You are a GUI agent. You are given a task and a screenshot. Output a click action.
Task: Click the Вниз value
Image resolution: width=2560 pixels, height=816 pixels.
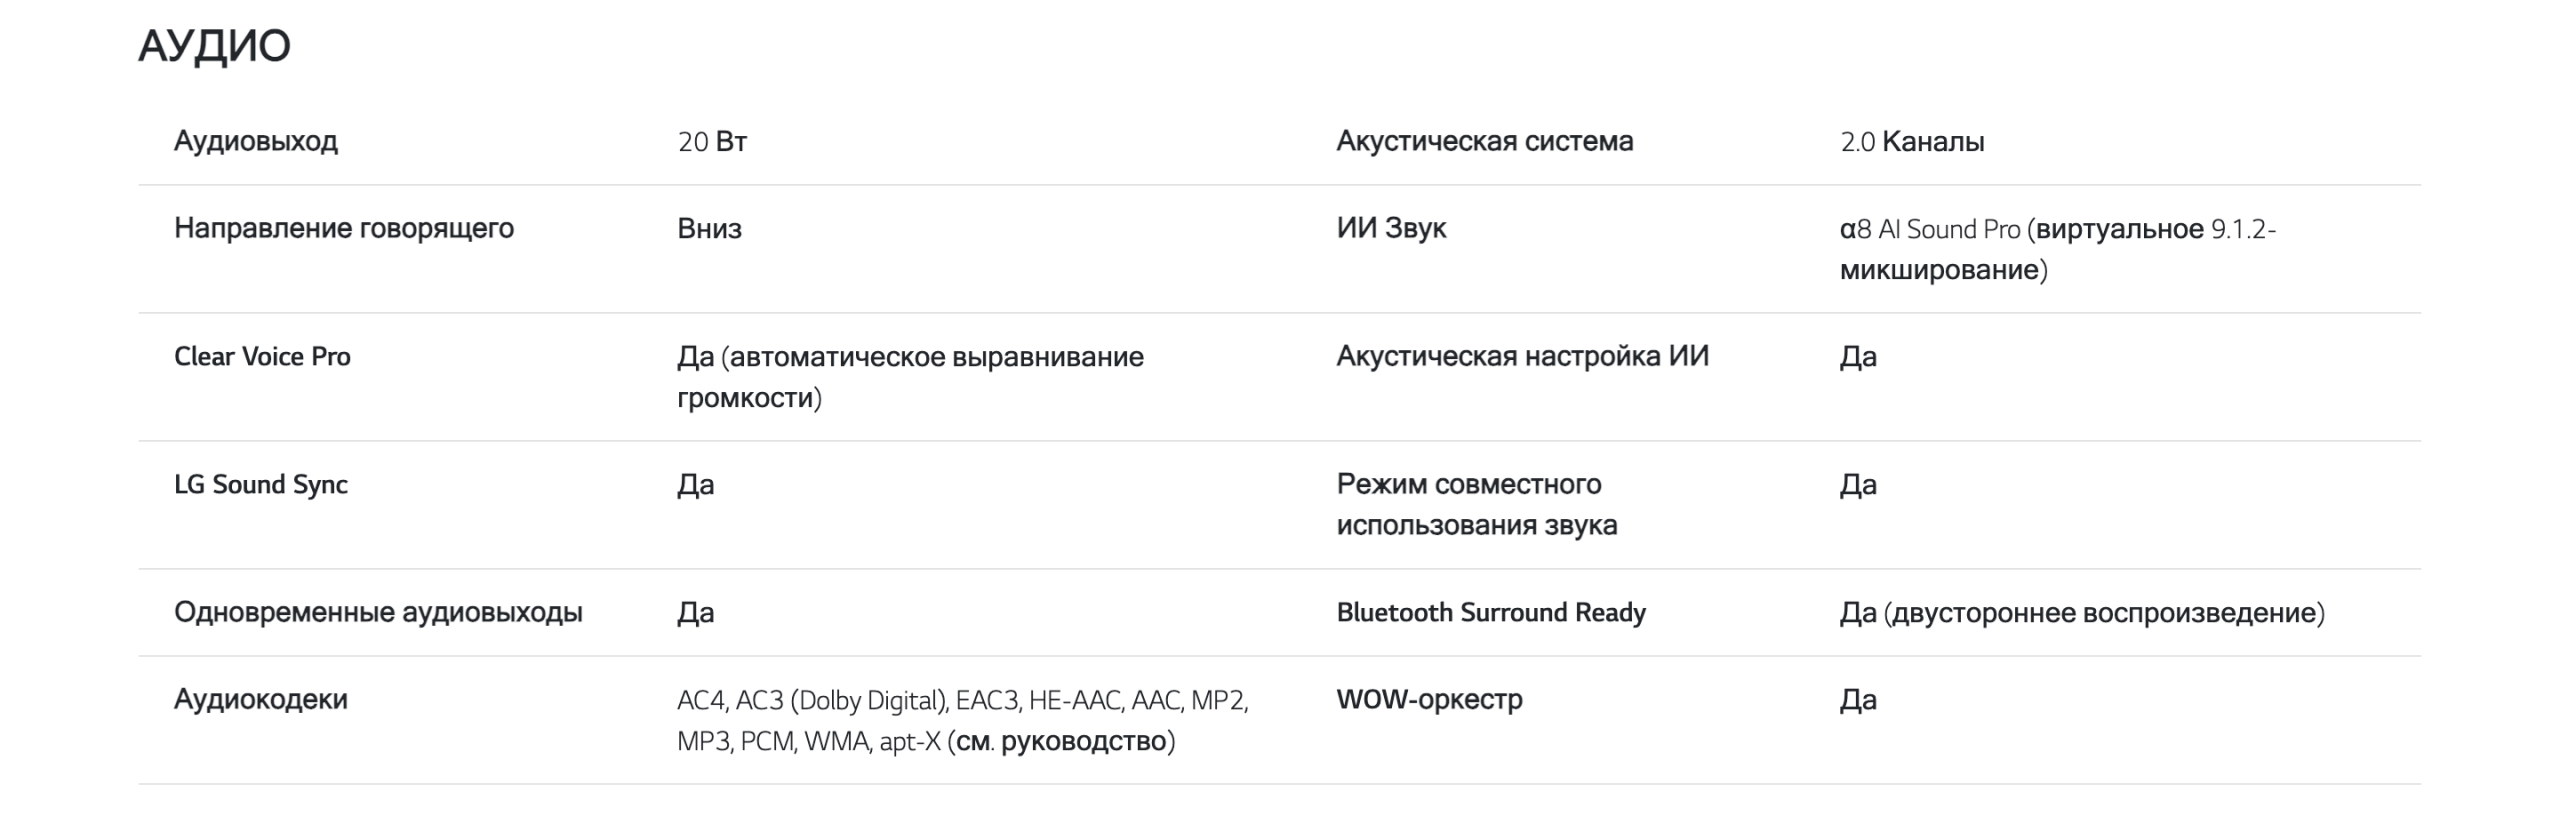(x=709, y=229)
